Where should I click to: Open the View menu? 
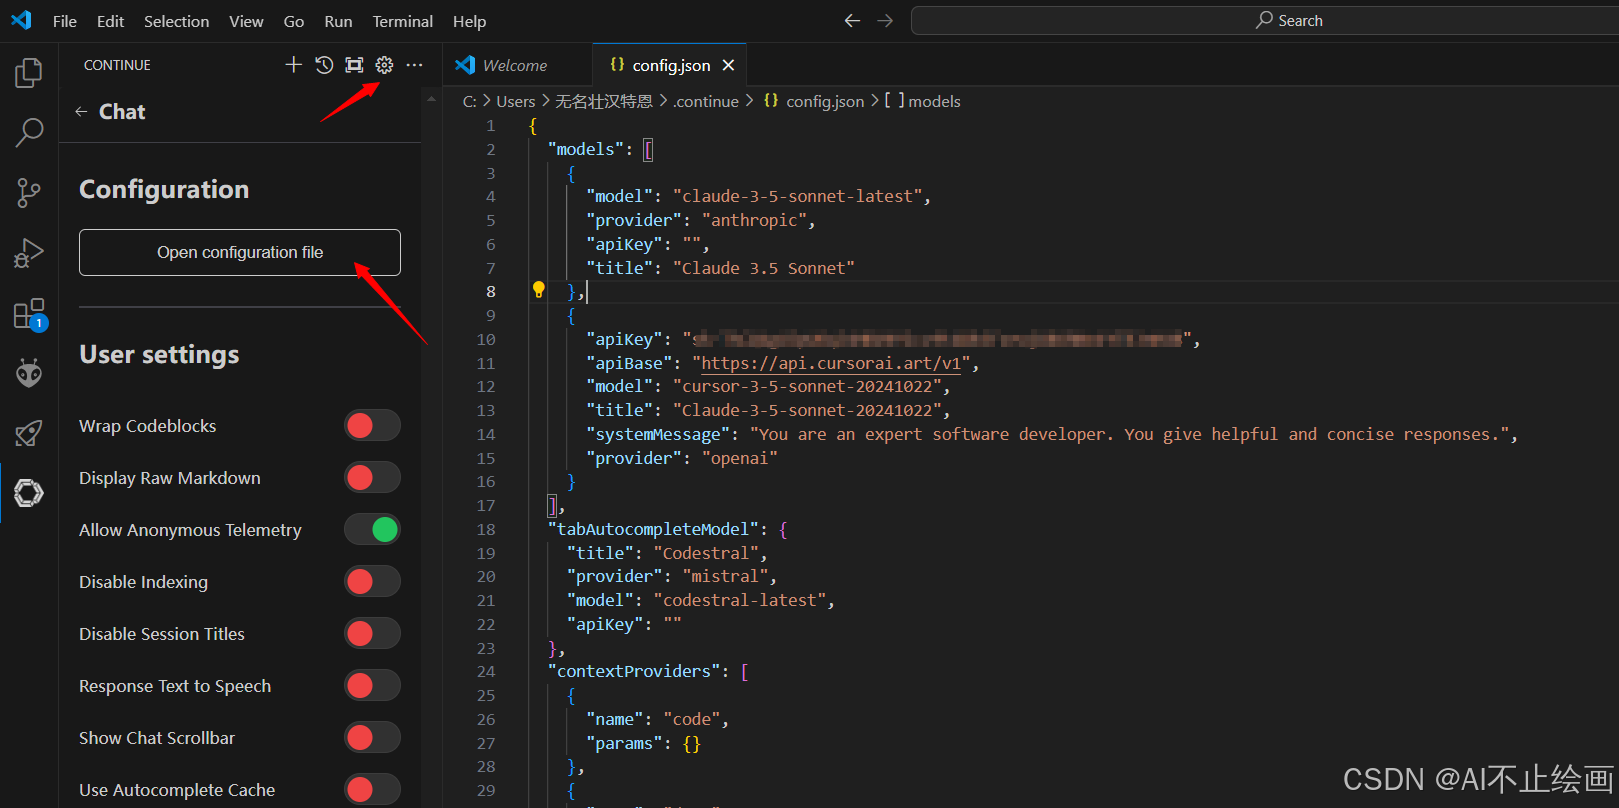pos(246,21)
